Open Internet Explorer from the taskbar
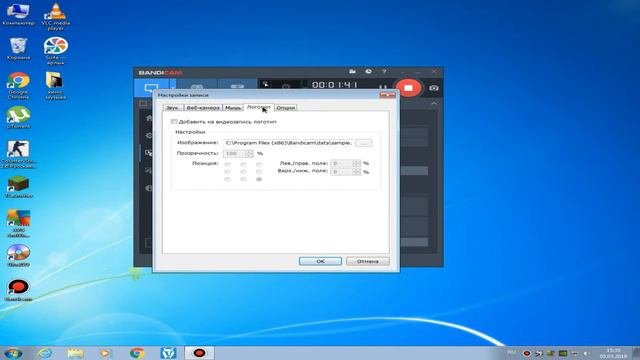The image size is (640, 360). point(44,353)
